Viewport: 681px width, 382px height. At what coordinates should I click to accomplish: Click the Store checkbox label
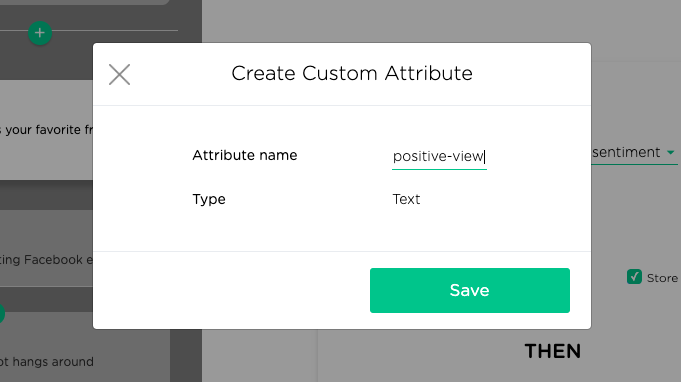tap(662, 278)
